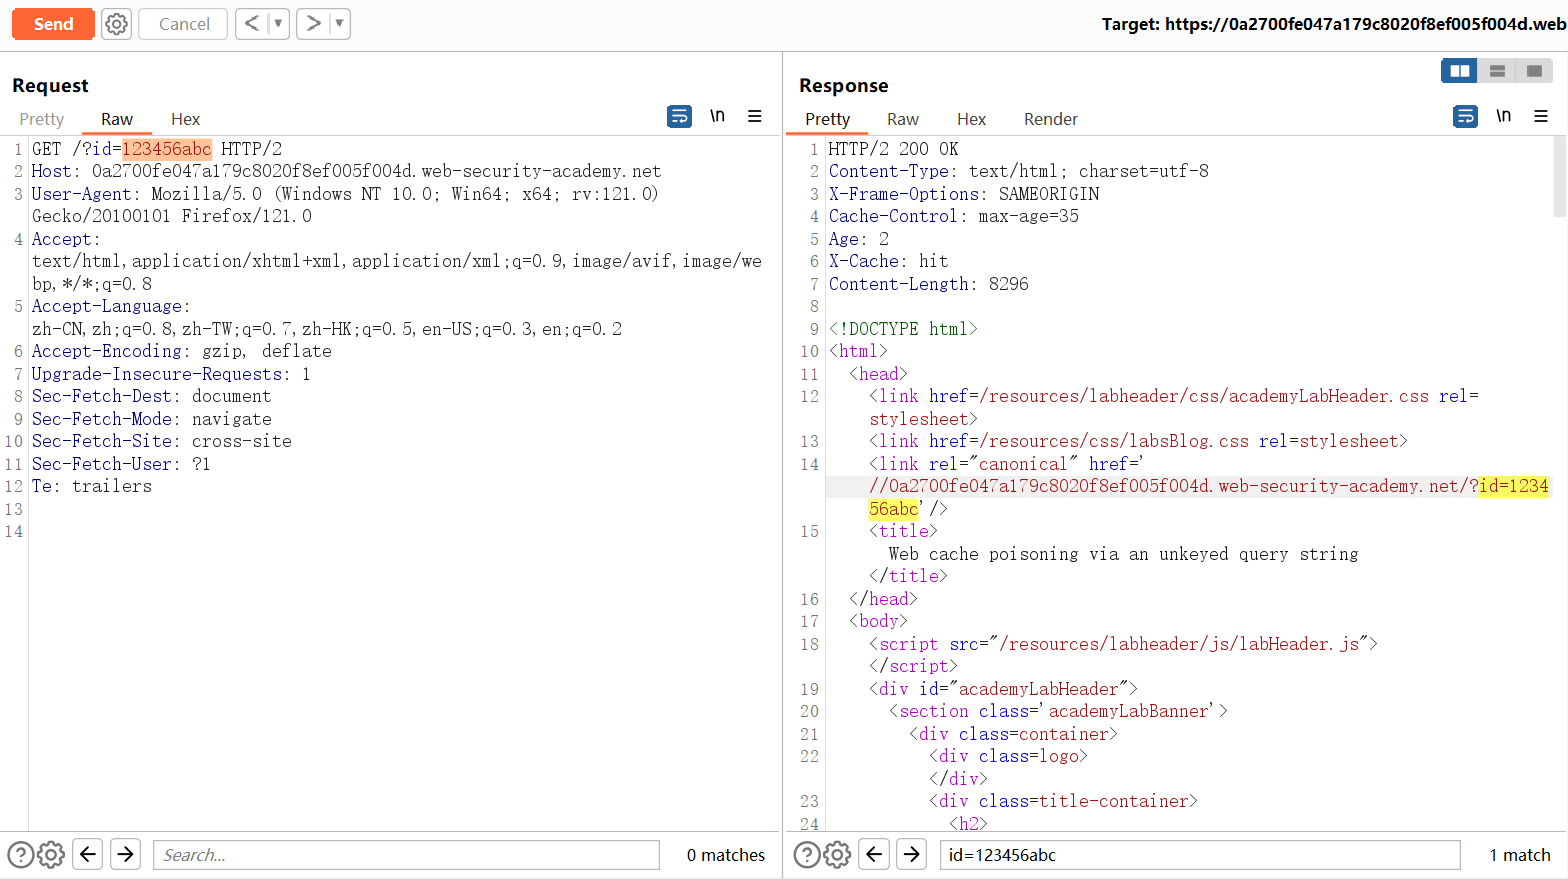Click the Request search input field
This screenshot has width=1568, height=879.
click(406, 855)
